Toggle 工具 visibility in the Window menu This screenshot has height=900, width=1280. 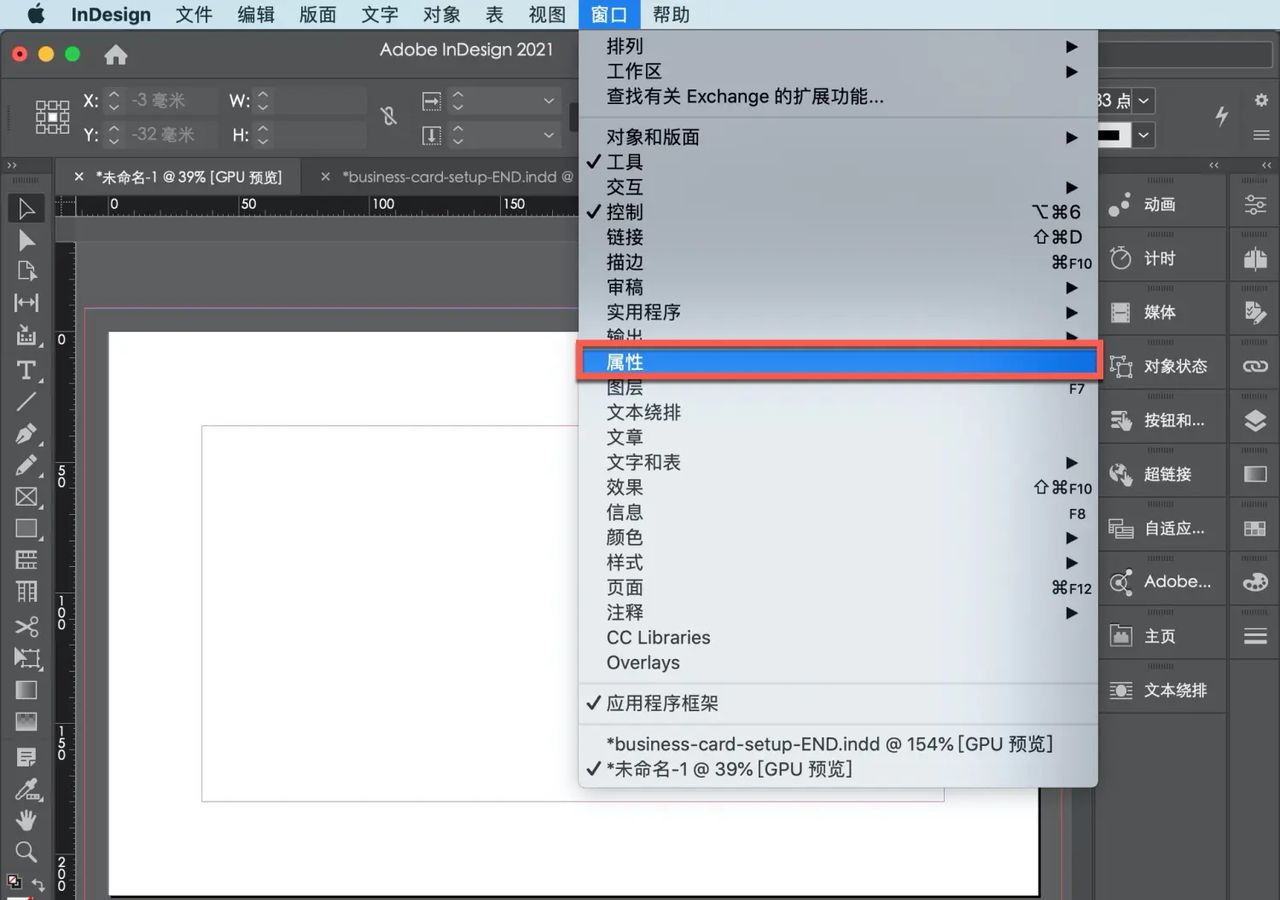[624, 161]
